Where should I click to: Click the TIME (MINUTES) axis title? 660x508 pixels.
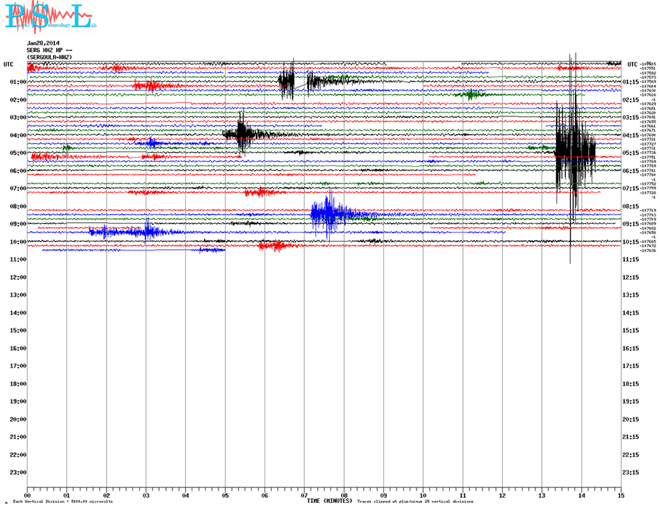(329, 500)
